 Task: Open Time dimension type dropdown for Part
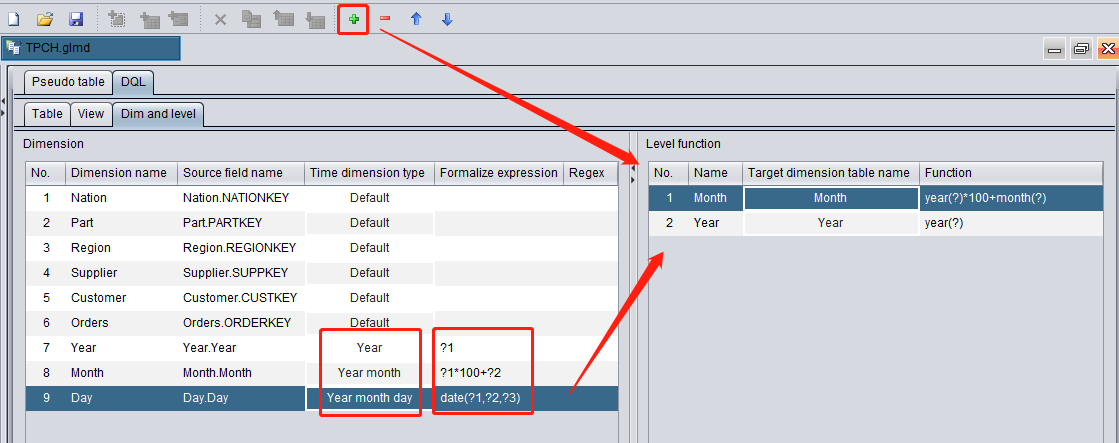coord(370,223)
